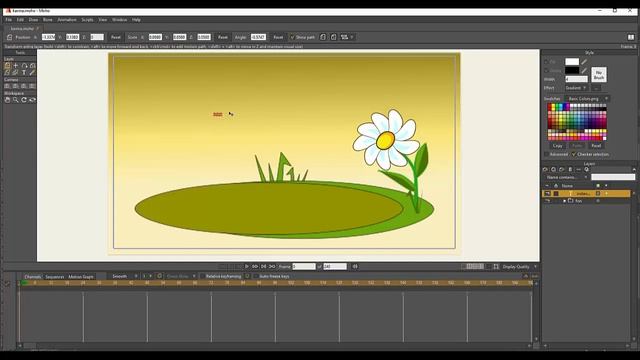
Task: Select the Zoom Workspace magnifier tool
Action: [16, 100]
